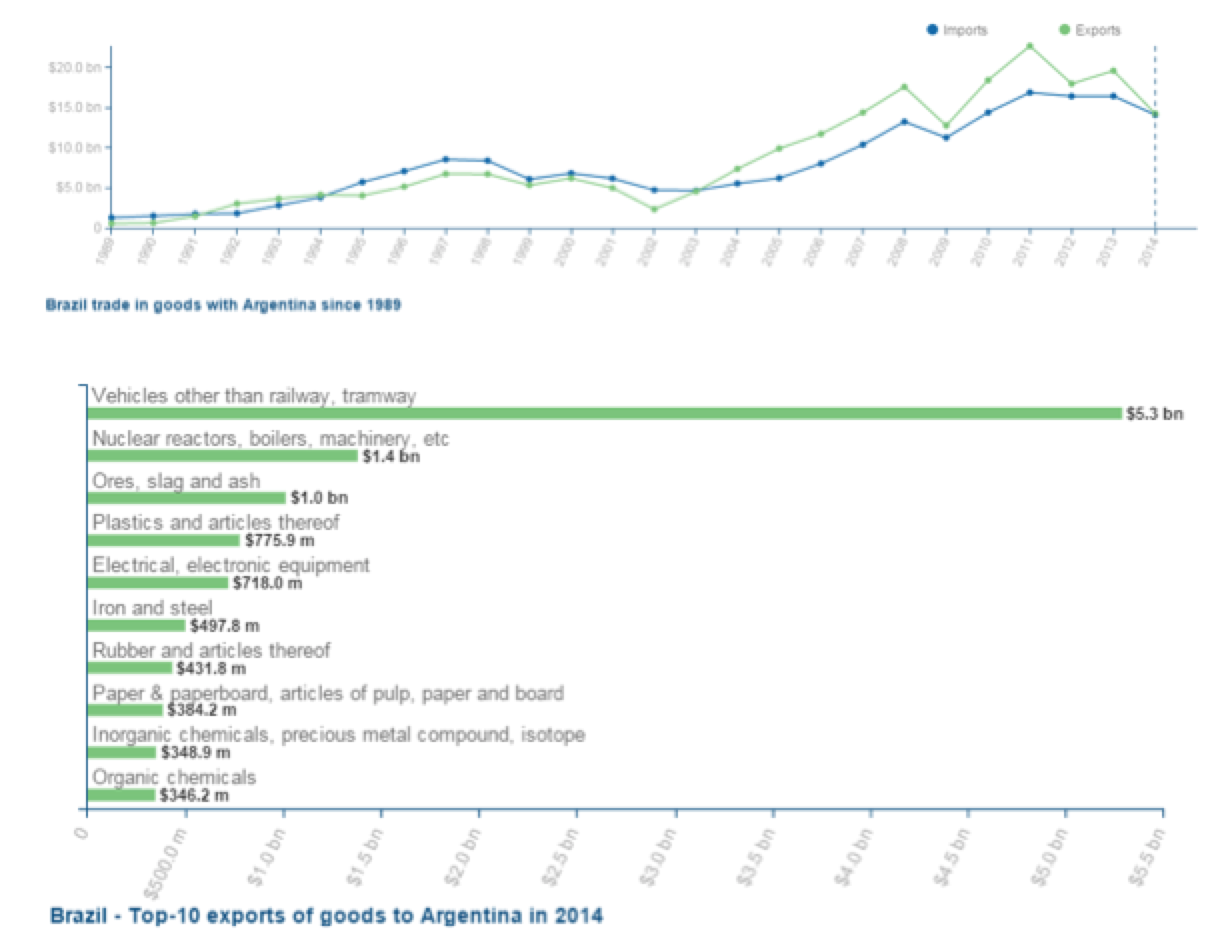Click the $10.0 bn y-axis label
The width and height of the screenshot is (1232, 948).
[x=74, y=147]
